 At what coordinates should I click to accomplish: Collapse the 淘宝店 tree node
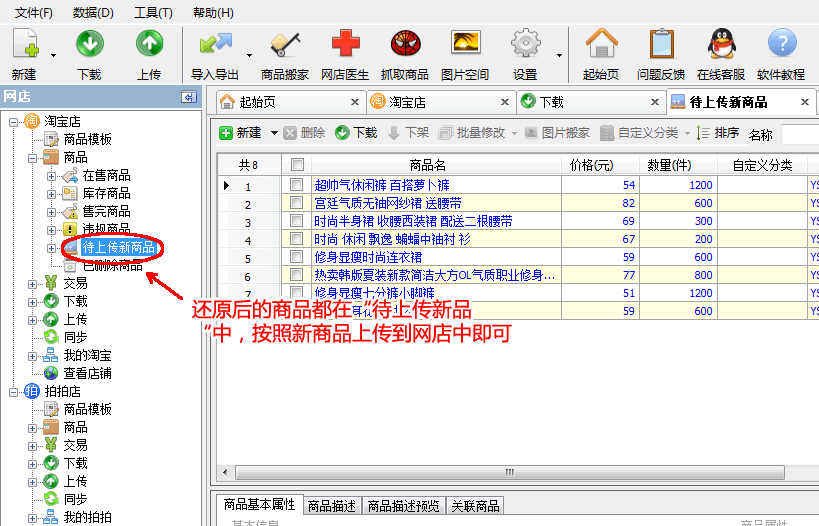coord(14,122)
